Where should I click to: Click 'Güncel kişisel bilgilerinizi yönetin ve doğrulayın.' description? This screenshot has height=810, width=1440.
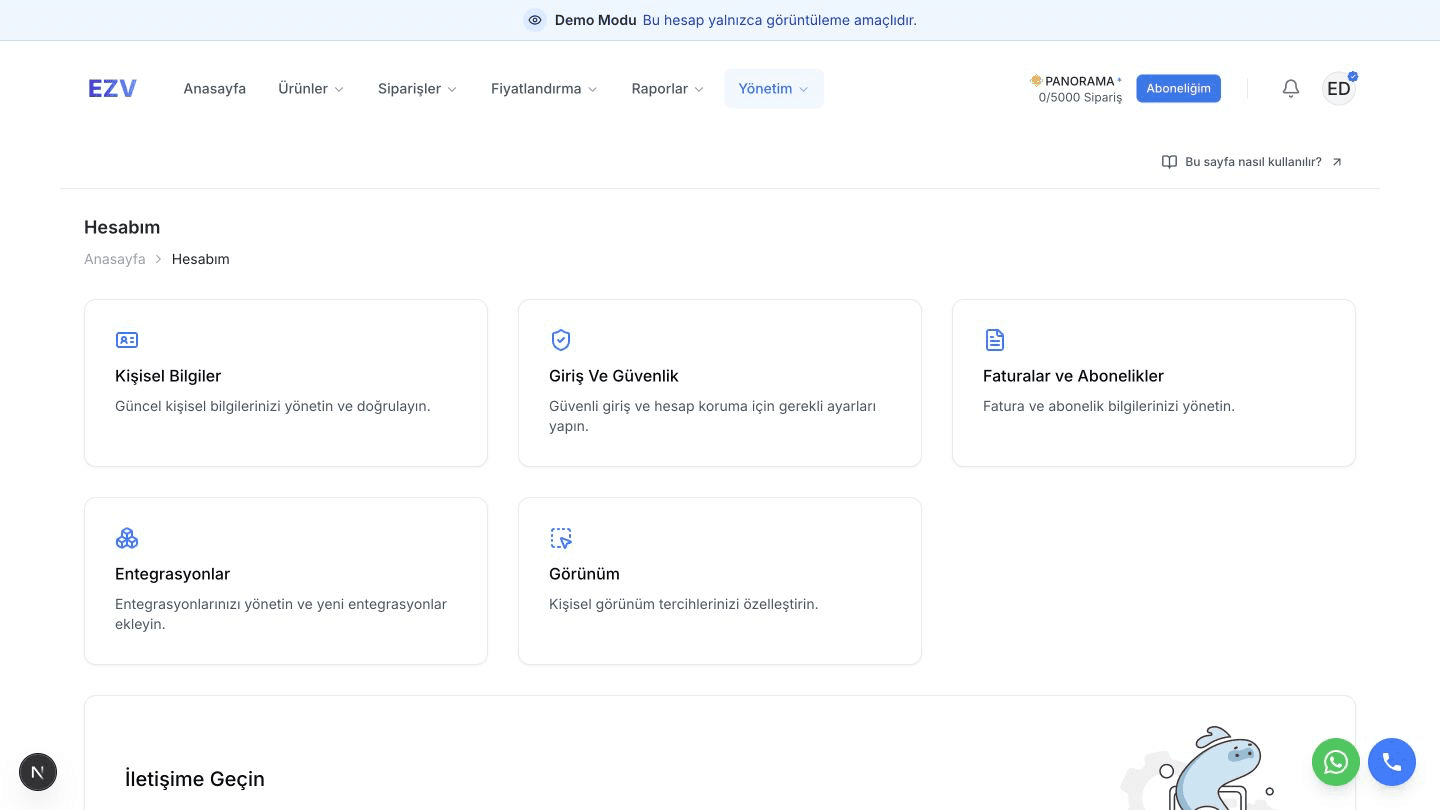click(273, 406)
